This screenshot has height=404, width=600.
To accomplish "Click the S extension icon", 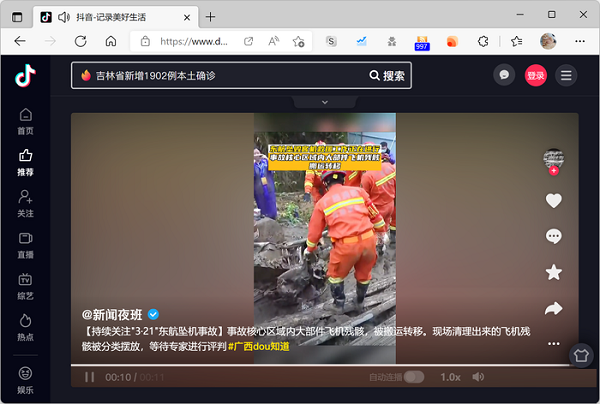I will (331, 41).
